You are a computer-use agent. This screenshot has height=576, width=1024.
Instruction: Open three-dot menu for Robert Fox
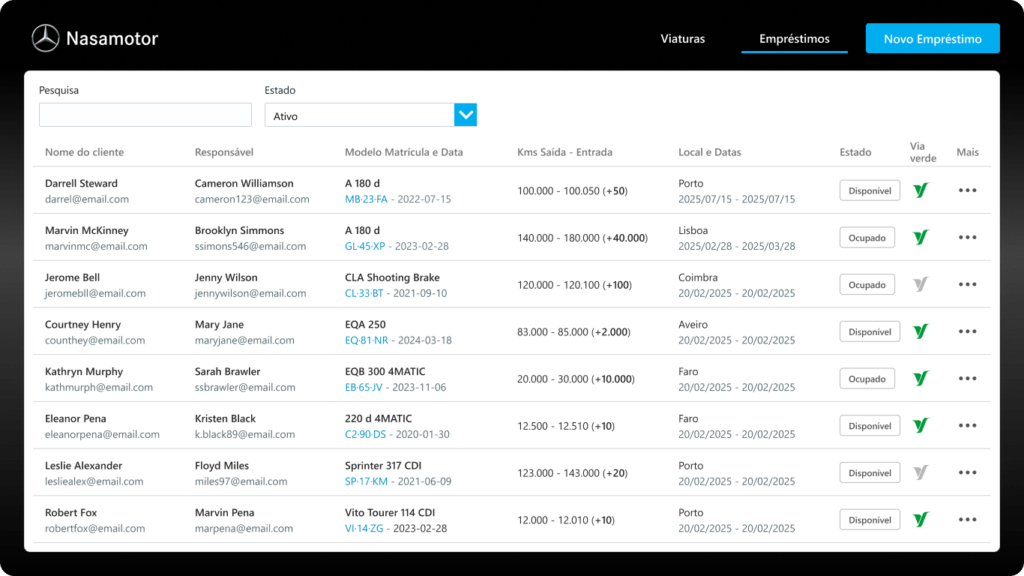click(x=967, y=520)
